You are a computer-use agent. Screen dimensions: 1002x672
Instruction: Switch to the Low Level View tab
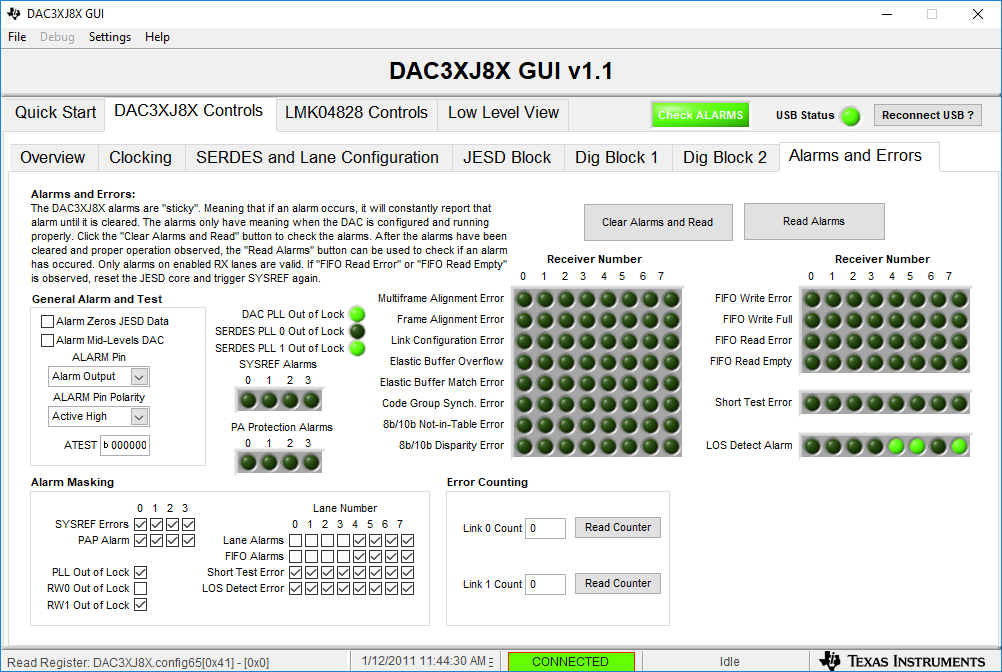(x=504, y=113)
